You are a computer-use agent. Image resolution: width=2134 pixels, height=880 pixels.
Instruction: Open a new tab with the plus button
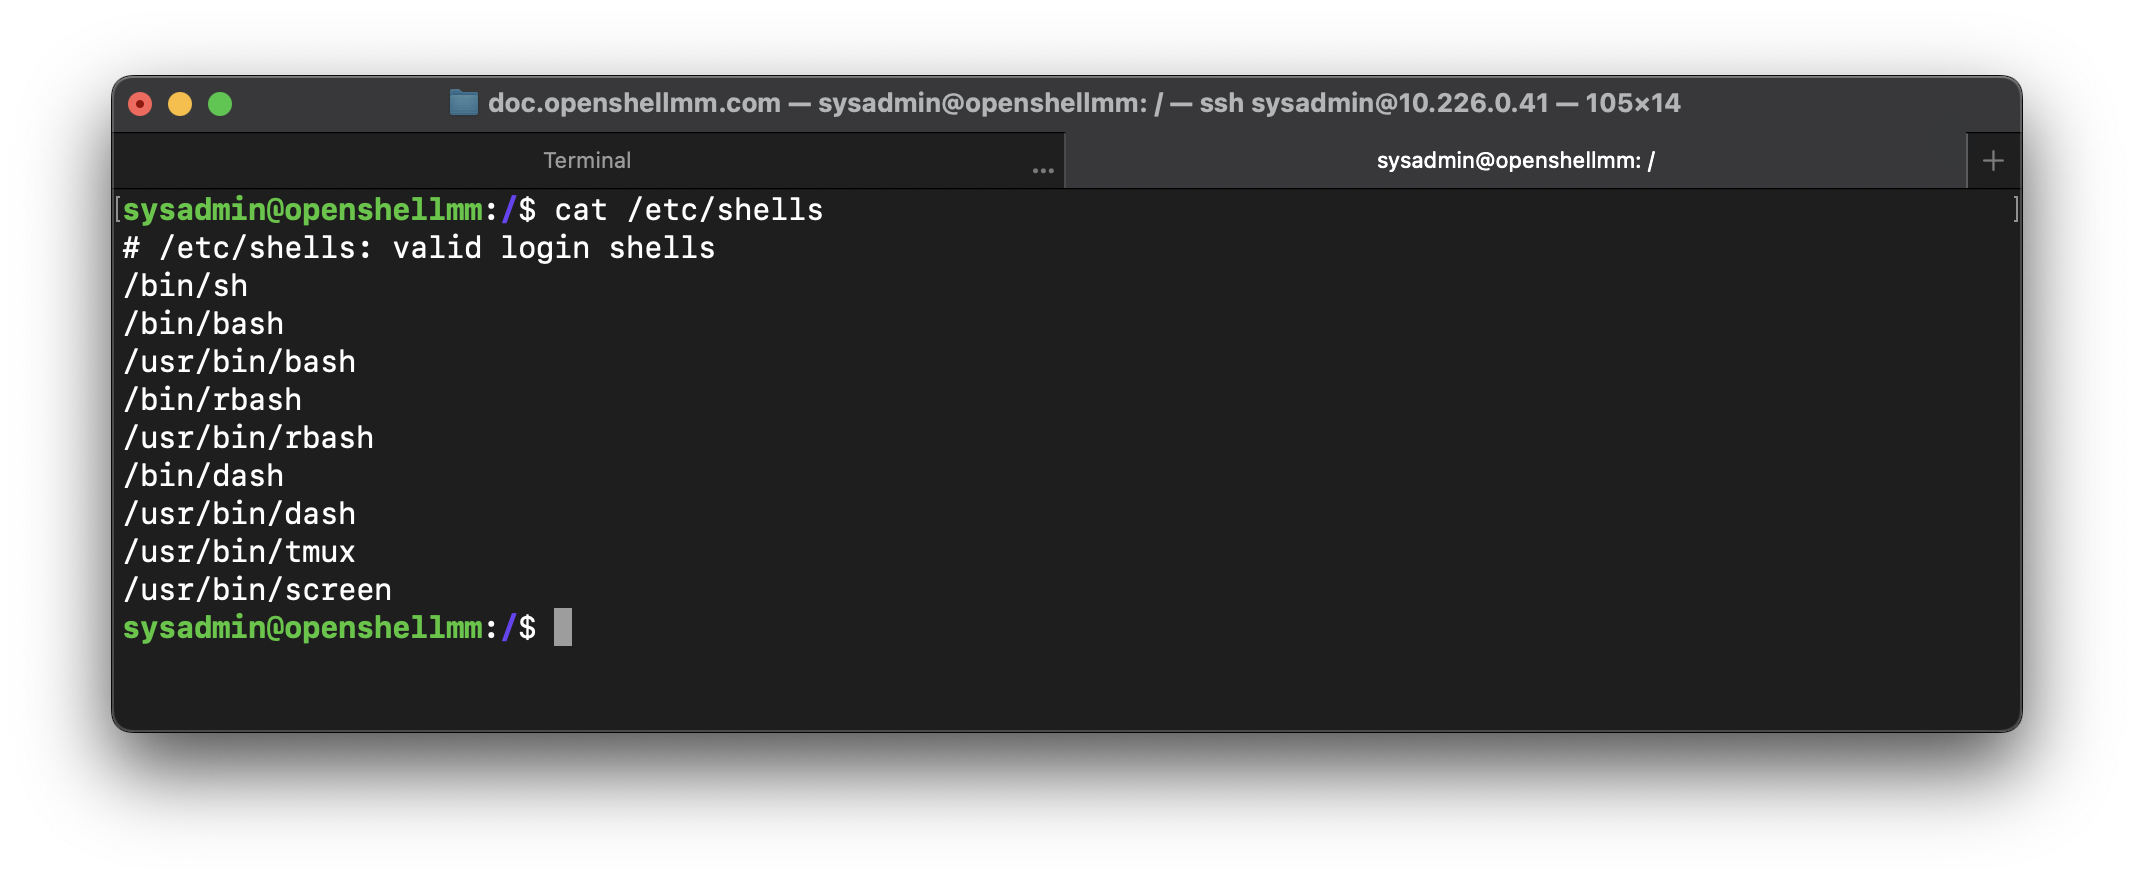pos(1993,161)
